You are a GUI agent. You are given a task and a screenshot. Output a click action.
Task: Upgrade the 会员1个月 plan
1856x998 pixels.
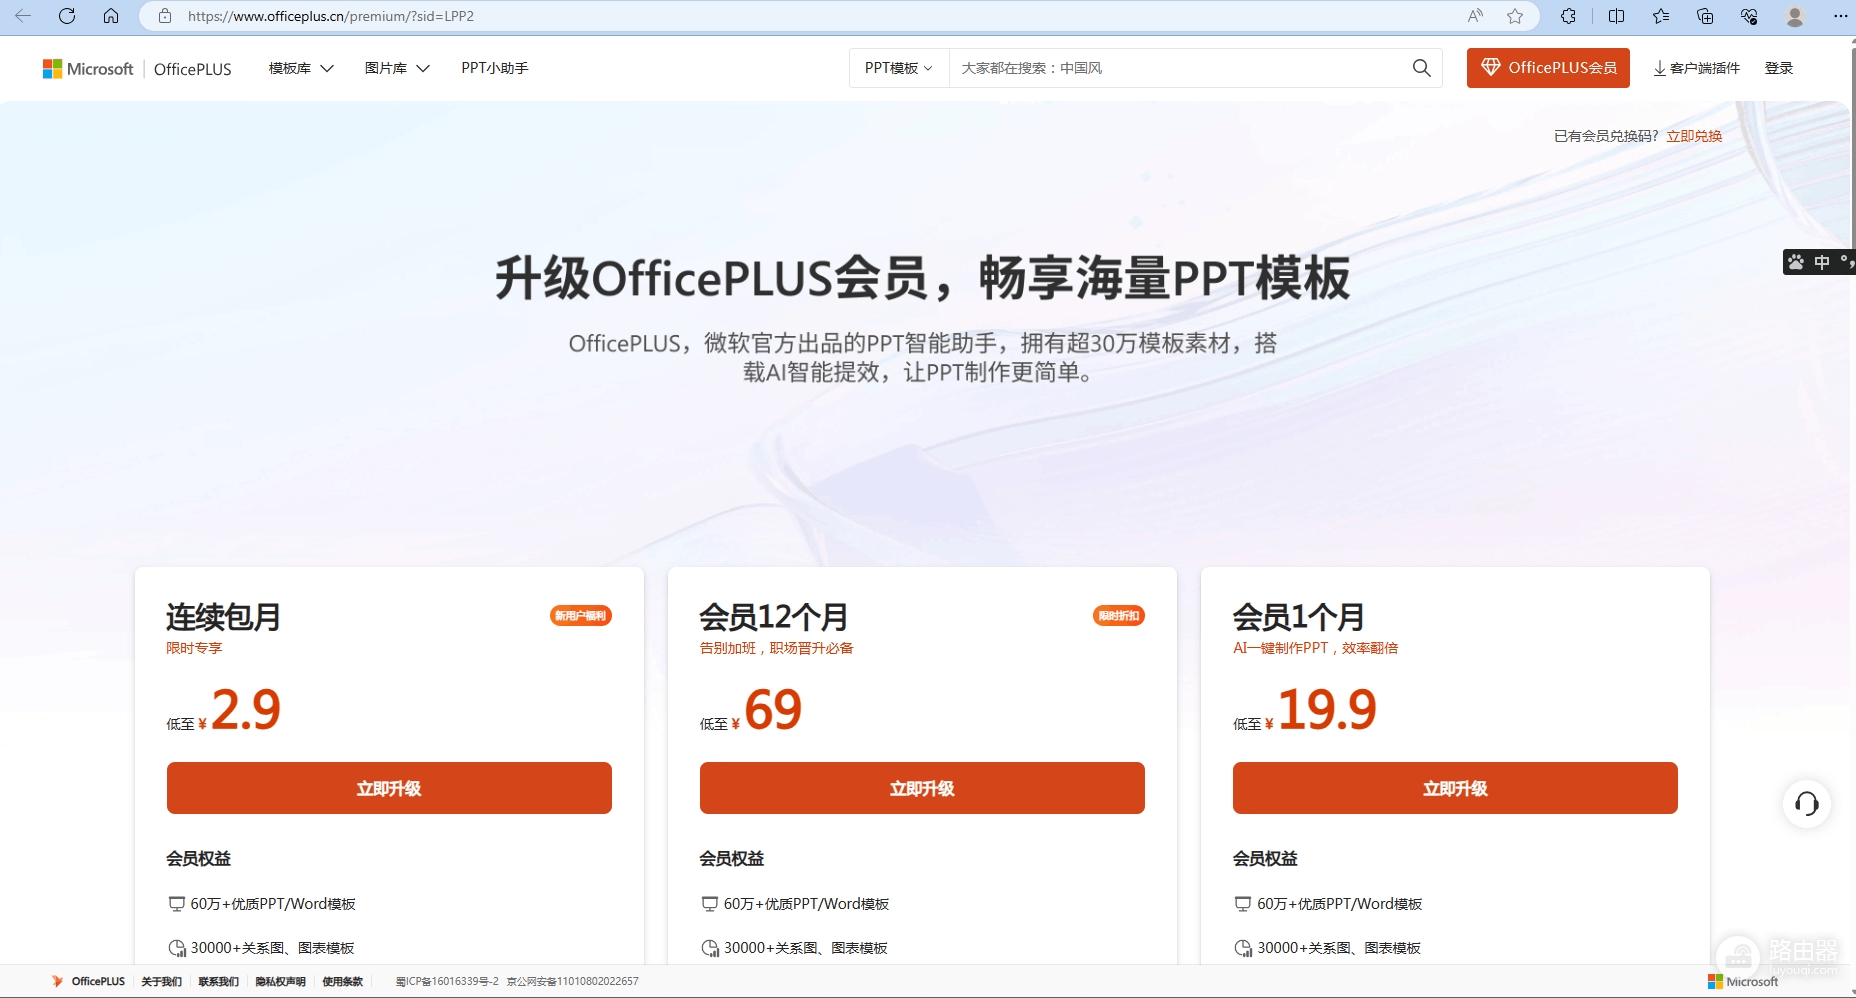click(x=1455, y=788)
